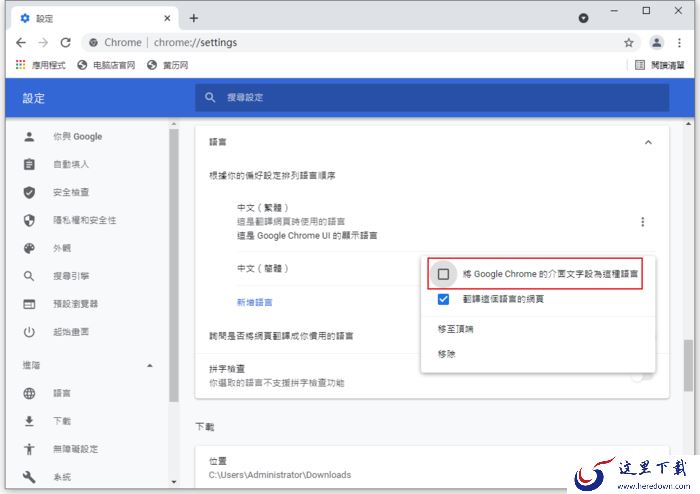Click the sidebar scroll up arrow

[174, 124]
